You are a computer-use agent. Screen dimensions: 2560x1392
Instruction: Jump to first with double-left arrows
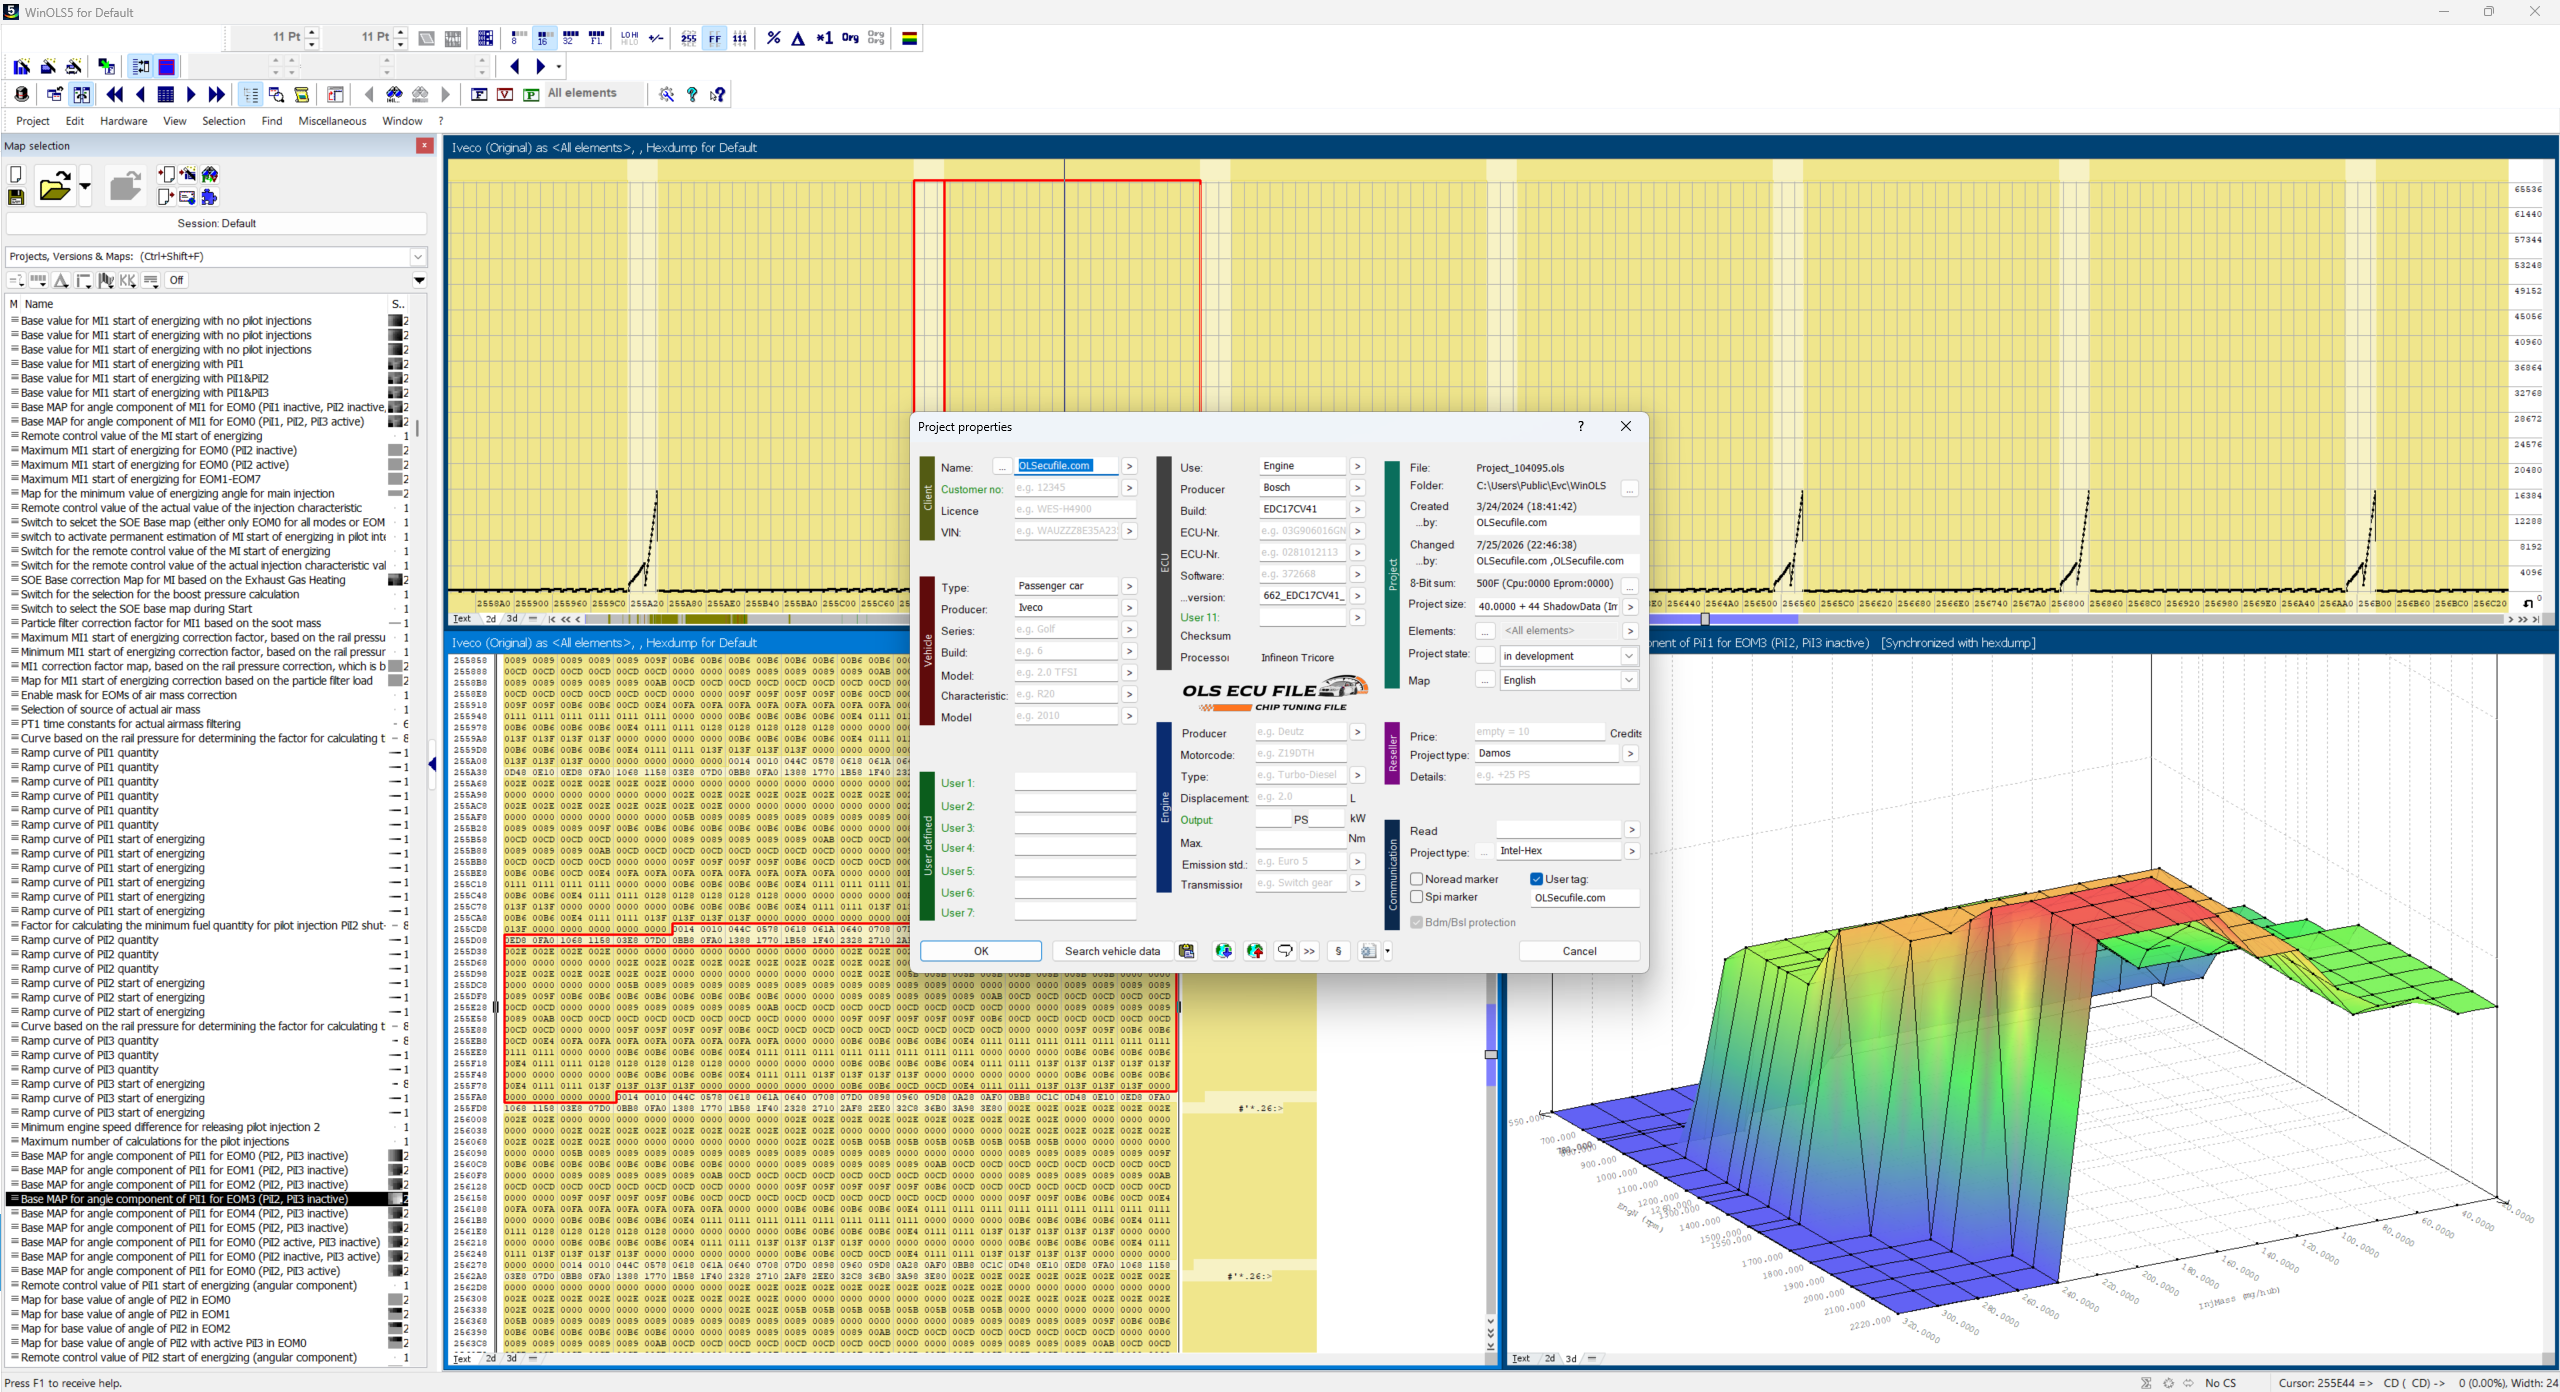[x=114, y=94]
